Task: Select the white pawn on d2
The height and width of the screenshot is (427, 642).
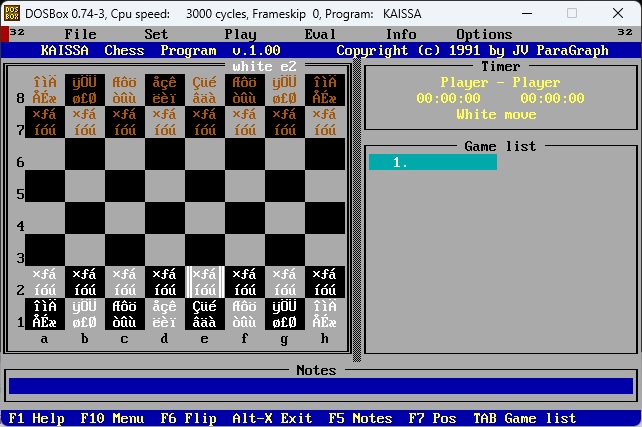Action: (165, 282)
